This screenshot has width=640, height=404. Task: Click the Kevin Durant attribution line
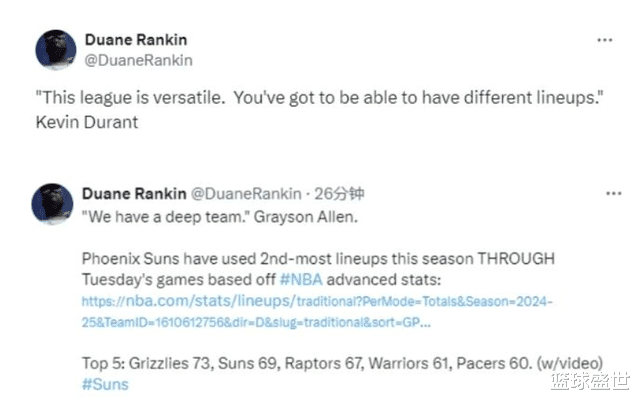click(87, 122)
